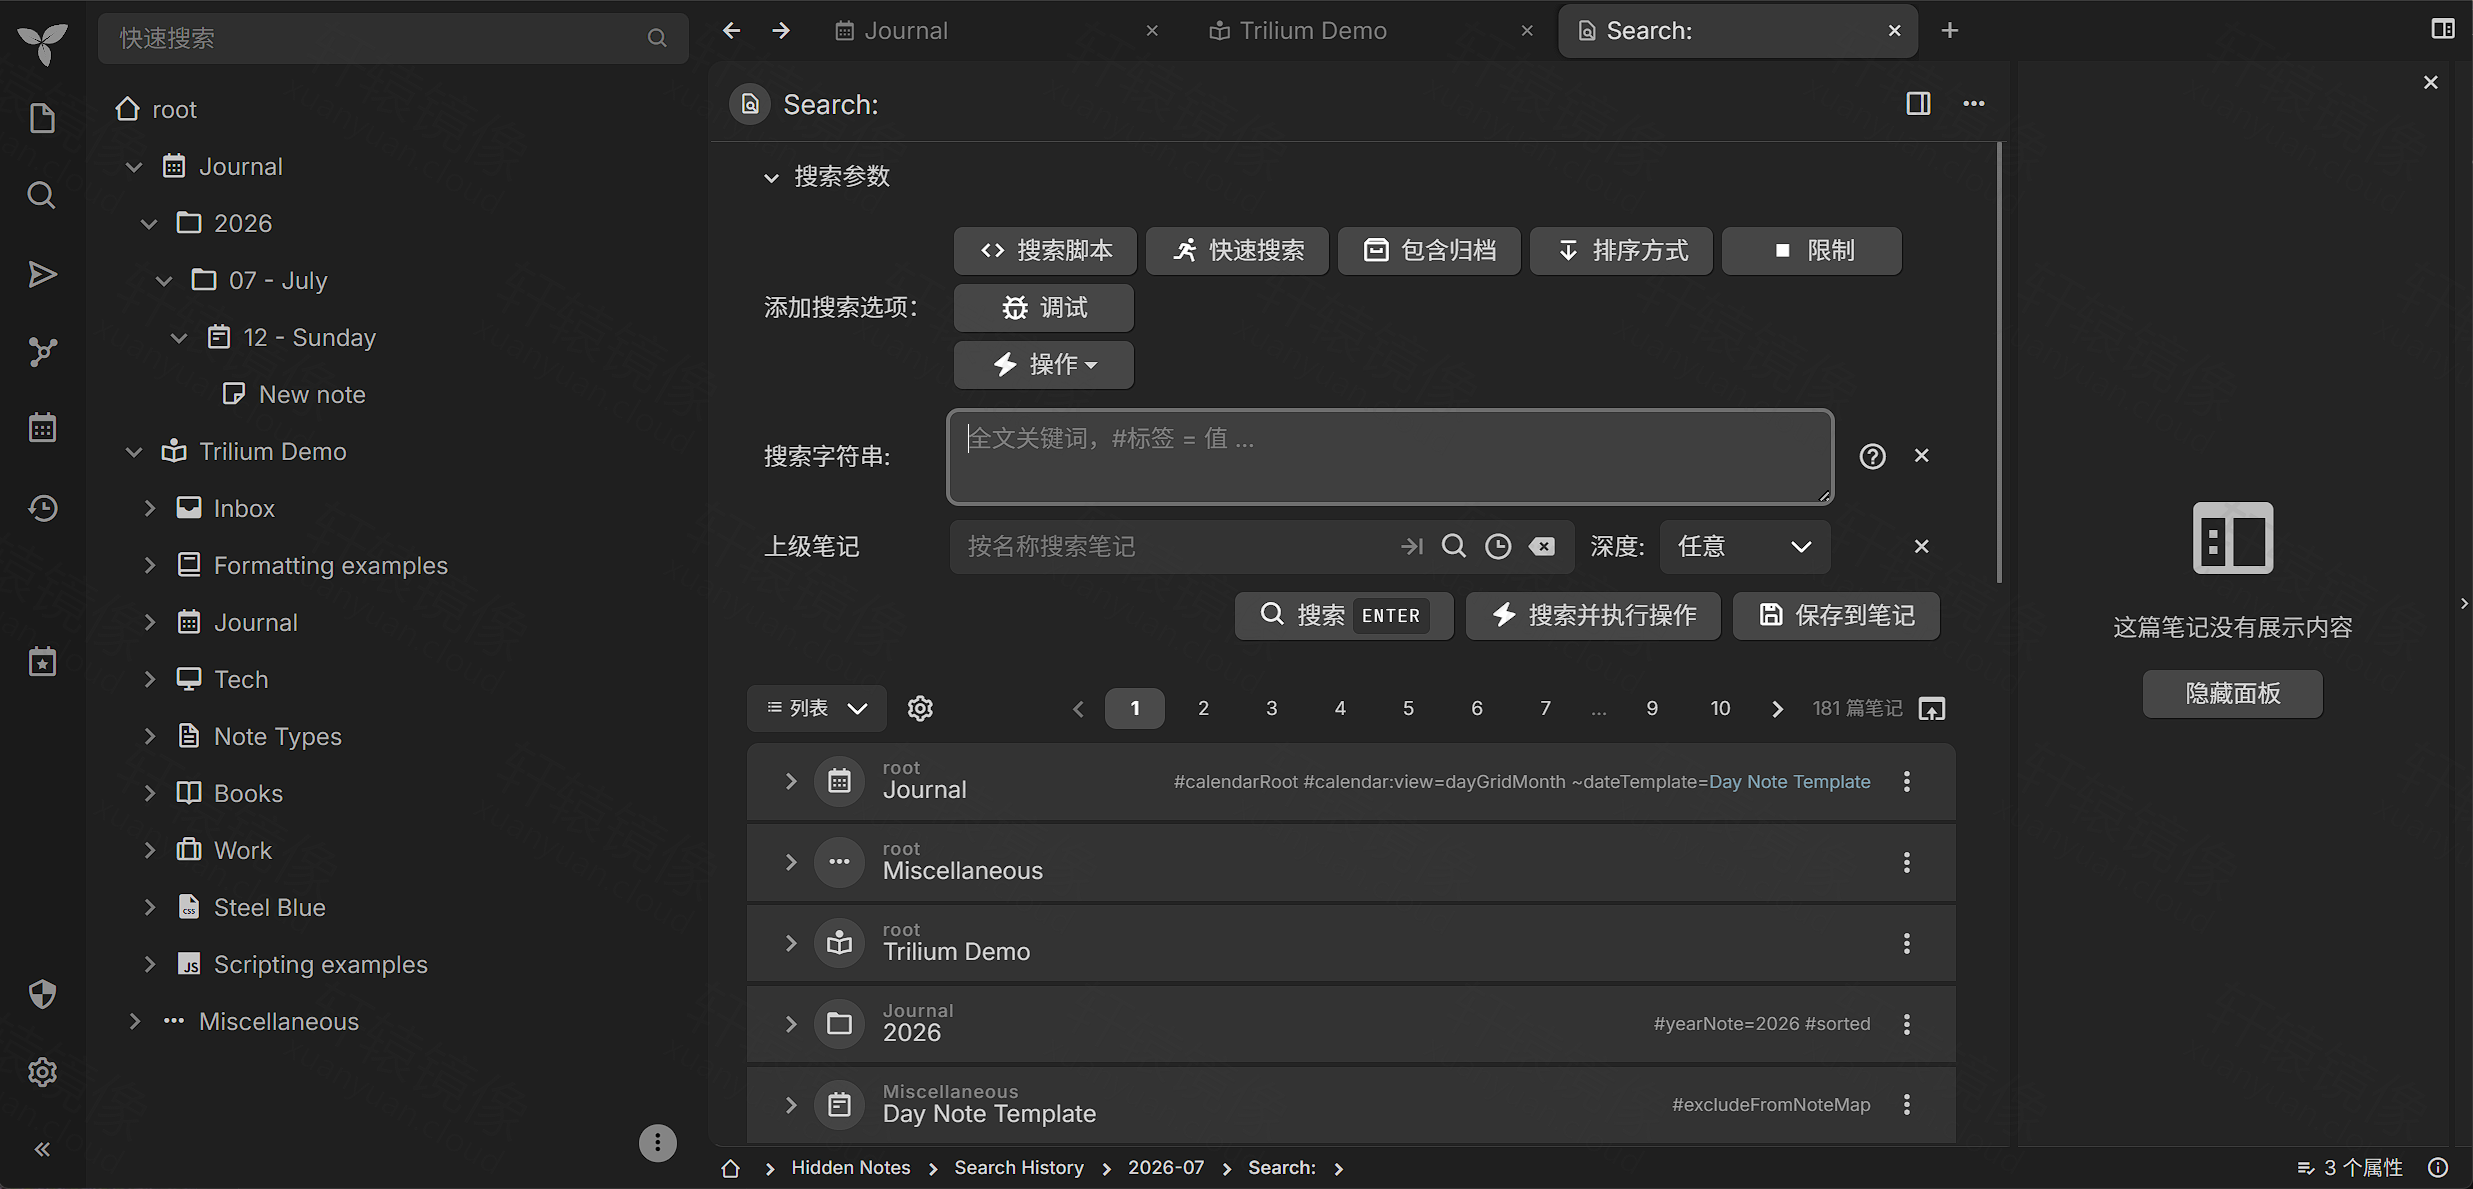This screenshot has width=2473, height=1189.
Task: Close the Search tab
Action: click(x=1894, y=31)
